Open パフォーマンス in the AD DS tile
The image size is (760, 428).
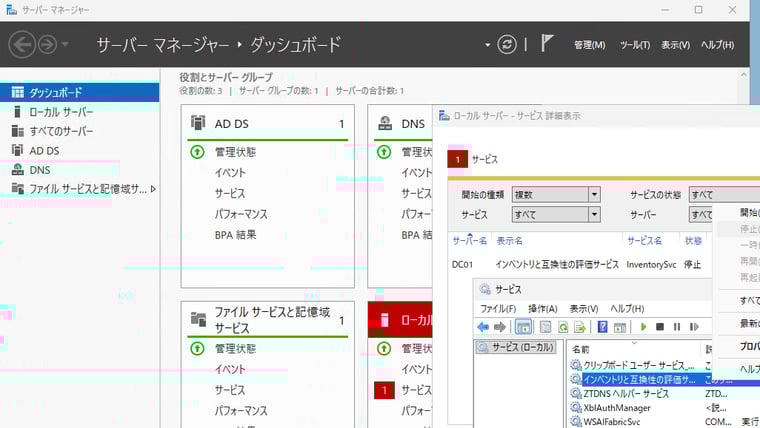click(x=241, y=214)
